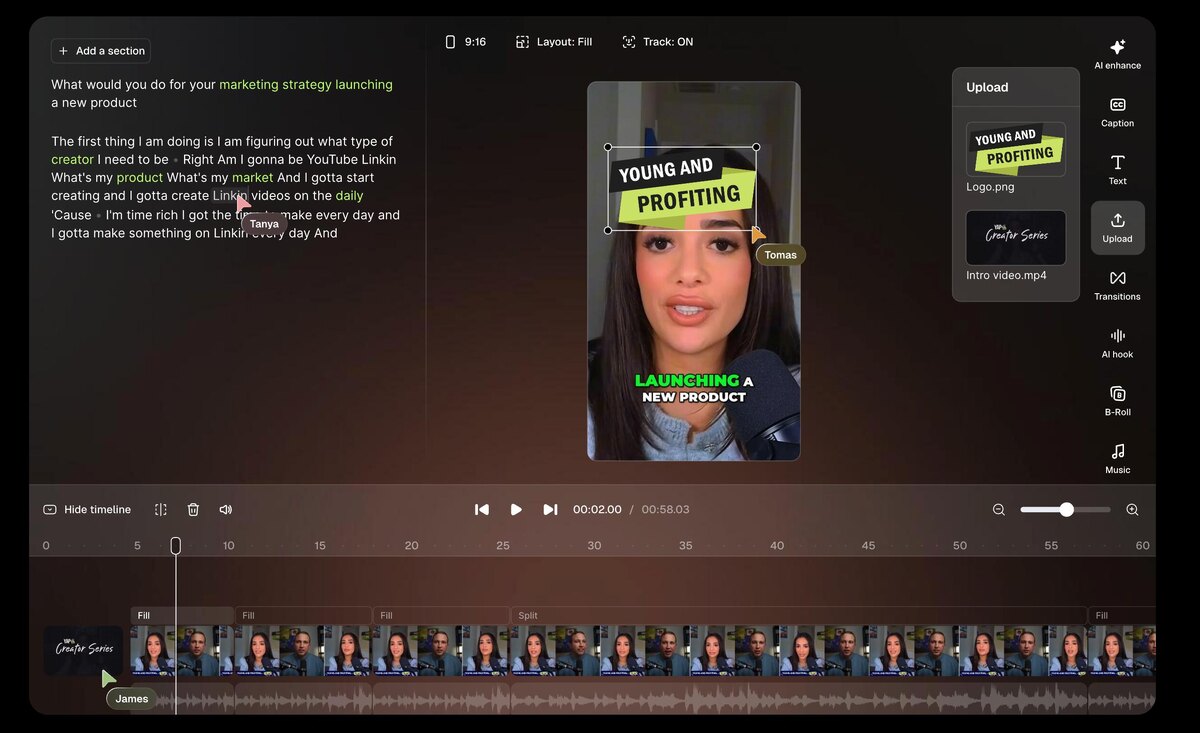This screenshot has height=733, width=1200.
Task: Click the 25 mark on timeline ruler
Action: pyautogui.click(x=503, y=546)
